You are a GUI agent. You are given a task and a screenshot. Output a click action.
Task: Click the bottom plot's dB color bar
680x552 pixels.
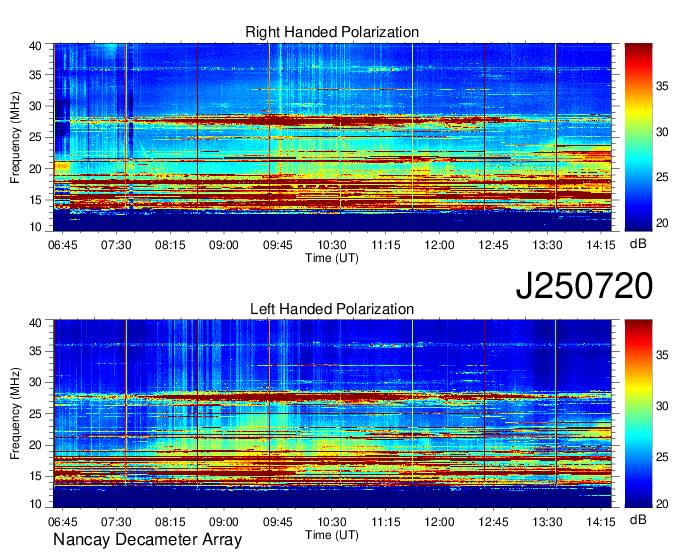click(x=638, y=414)
